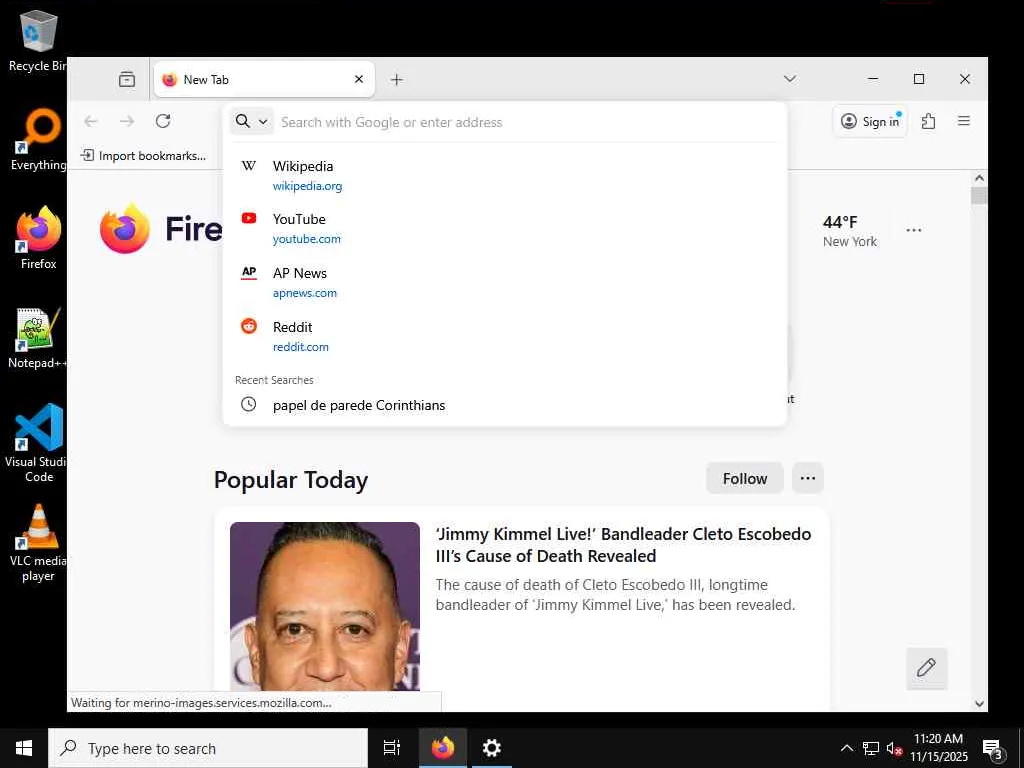Reload the current page
The height and width of the screenshot is (768, 1024).
click(x=163, y=121)
